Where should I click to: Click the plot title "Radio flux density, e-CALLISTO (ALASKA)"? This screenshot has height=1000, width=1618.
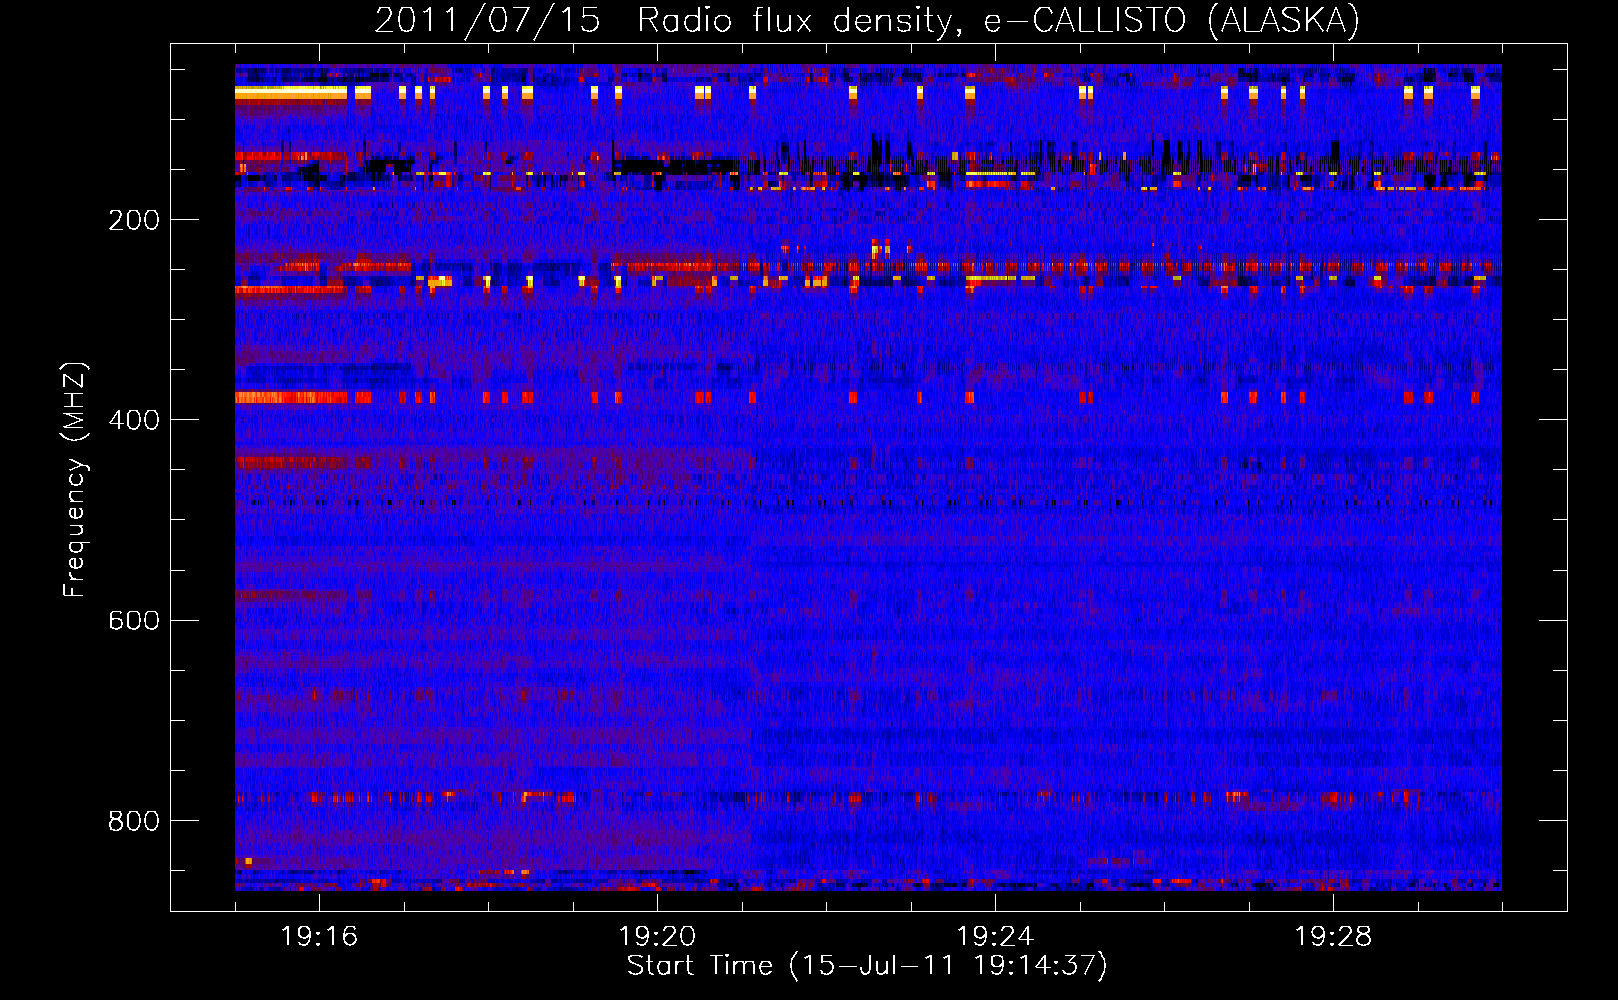pyautogui.click(x=999, y=20)
